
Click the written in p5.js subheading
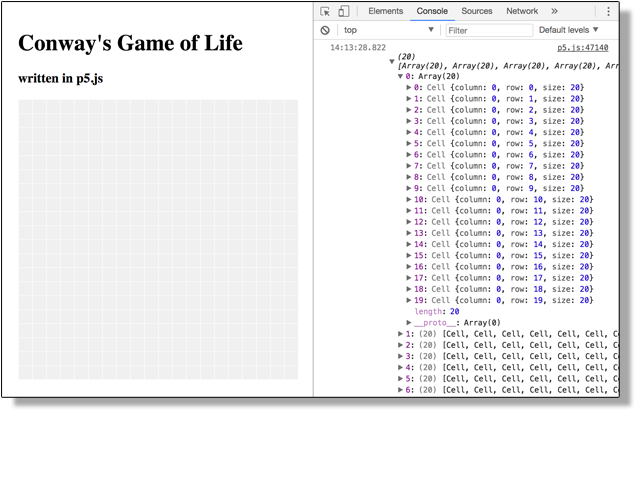tap(61, 78)
